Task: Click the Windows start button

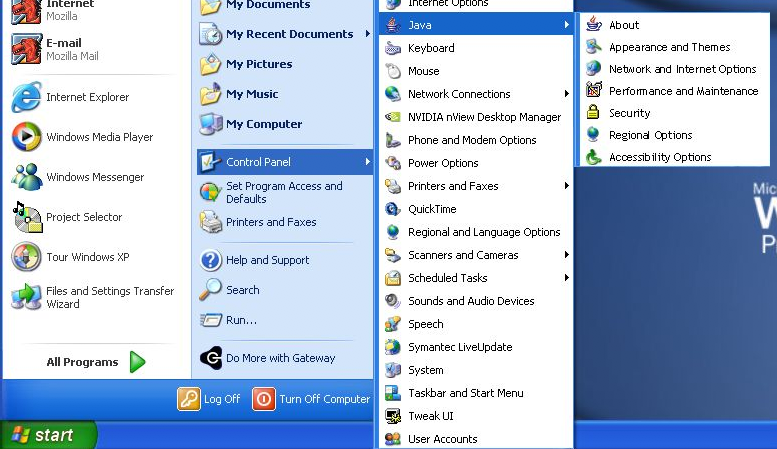Action: pyautogui.click(x=48, y=435)
